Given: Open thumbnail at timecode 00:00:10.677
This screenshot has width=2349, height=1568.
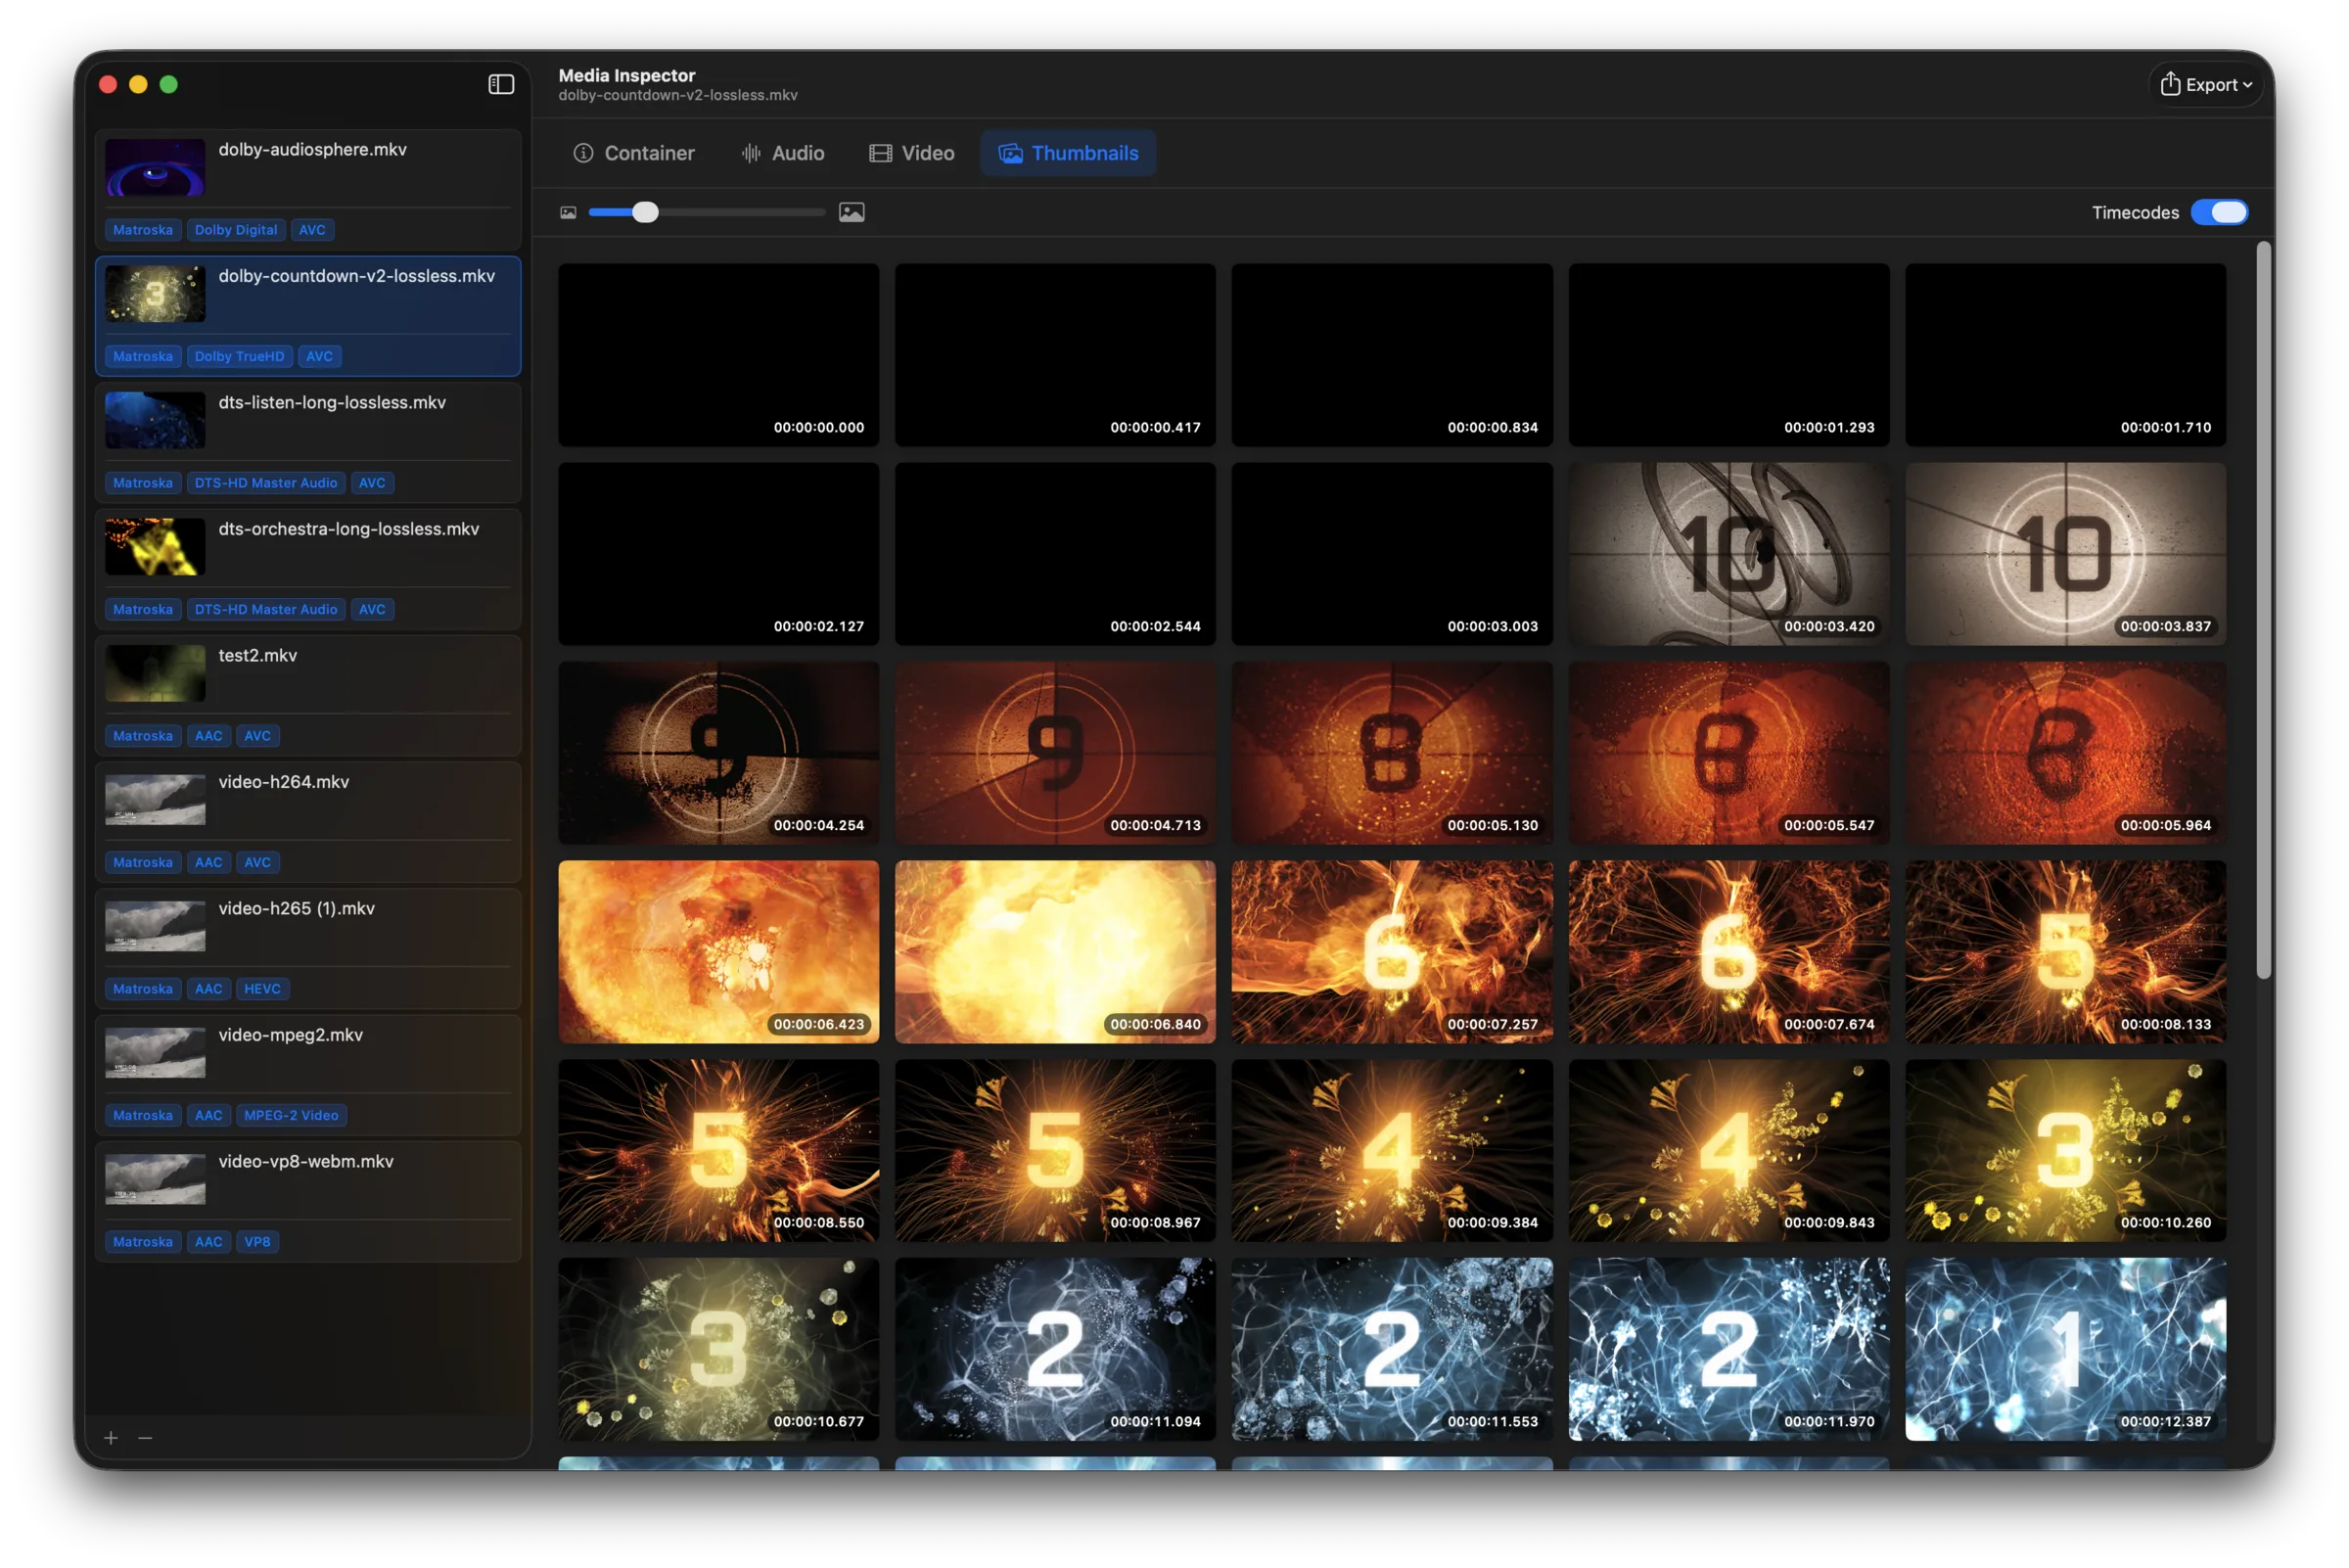Looking at the screenshot, I should tap(718, 1350).
